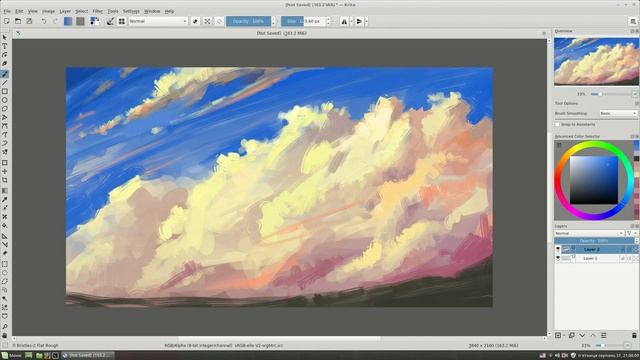Open the pattern fill selector
The width and height of the screenshot is (640, 360).
[x=80, y=21]
